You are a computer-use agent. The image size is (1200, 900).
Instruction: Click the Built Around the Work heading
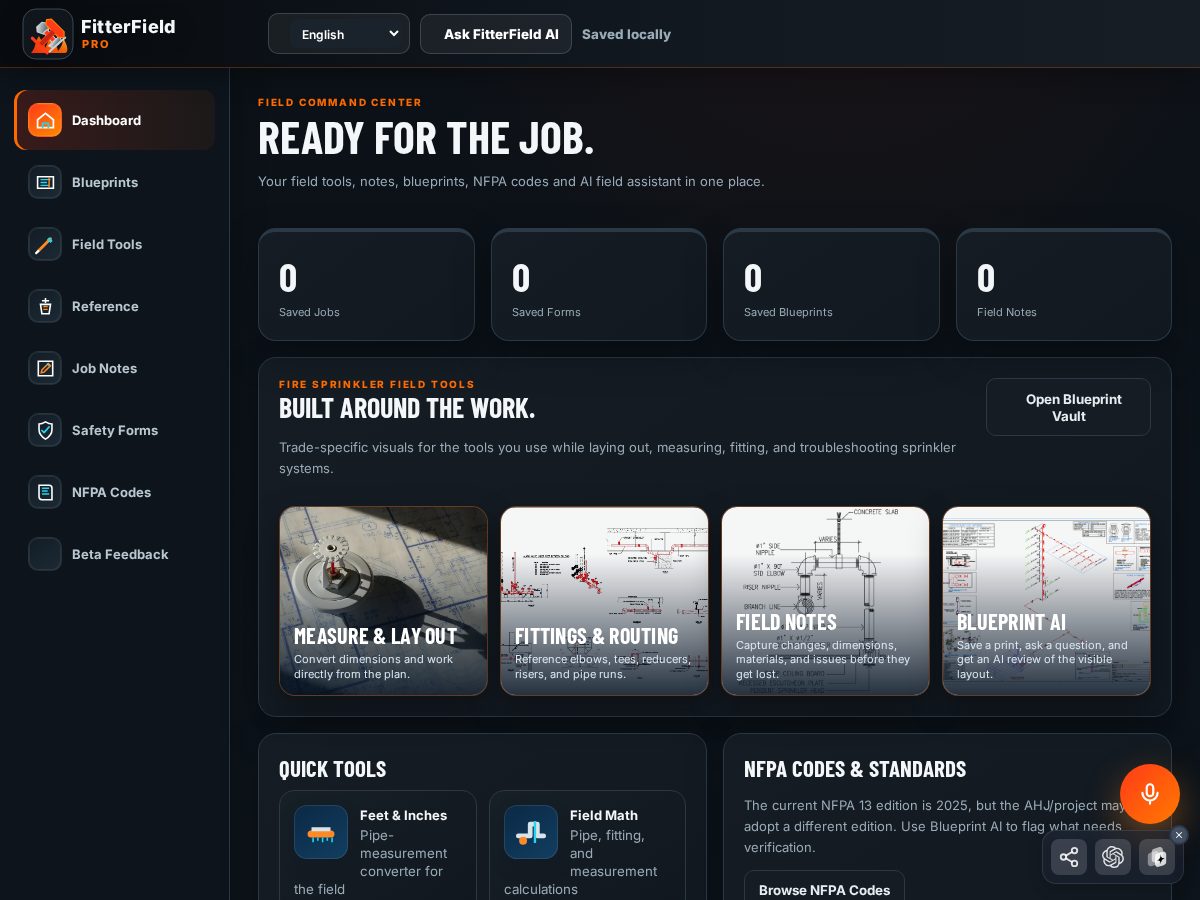click(x=407, y=408)
